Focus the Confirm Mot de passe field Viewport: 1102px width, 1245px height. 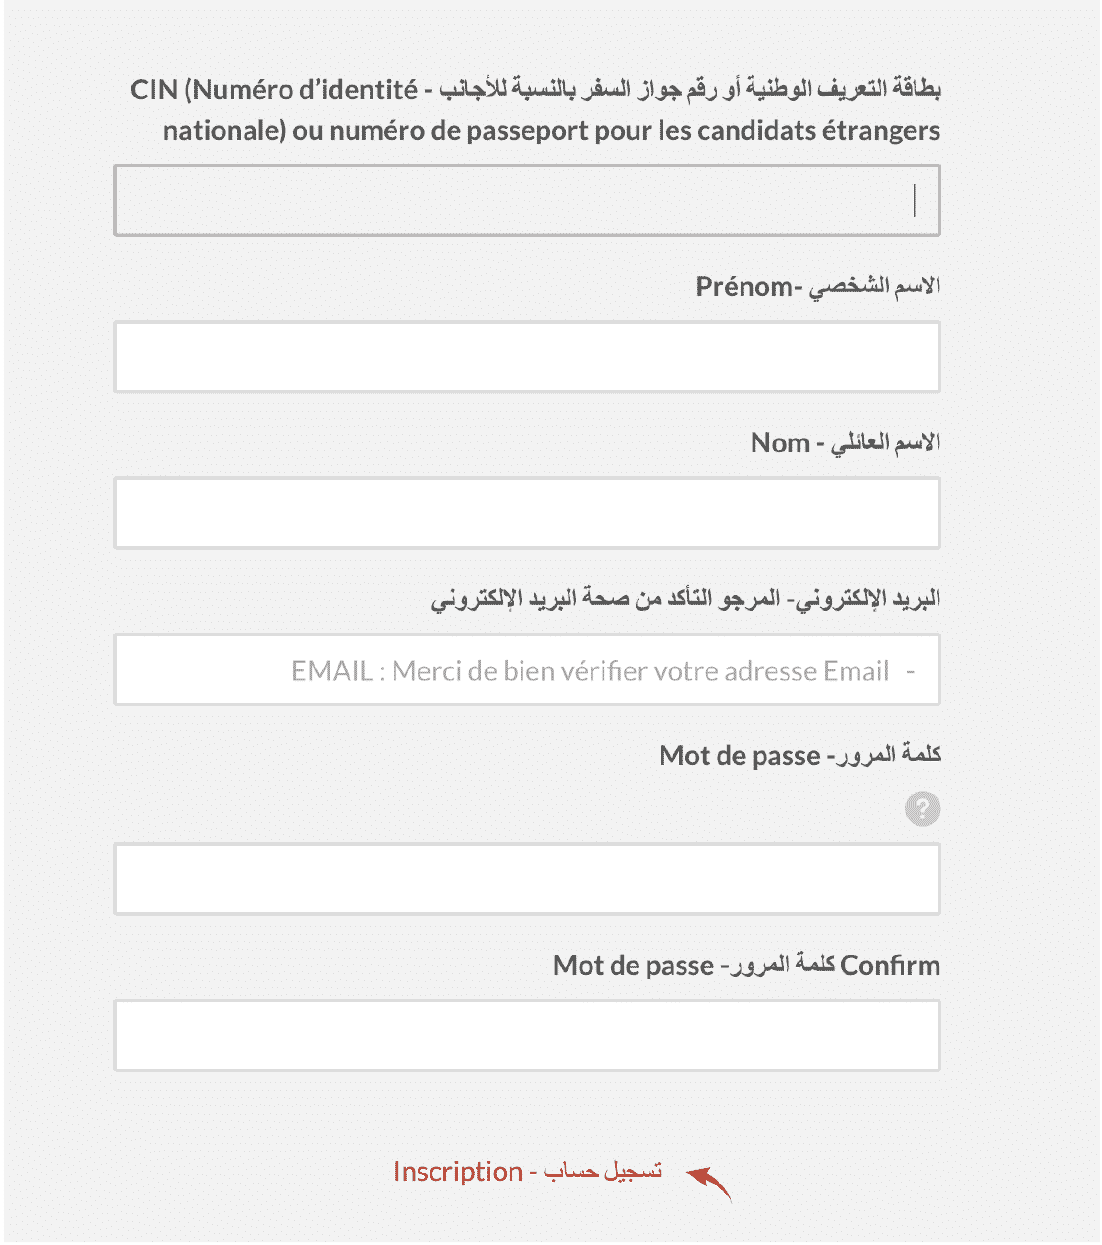527,1035
